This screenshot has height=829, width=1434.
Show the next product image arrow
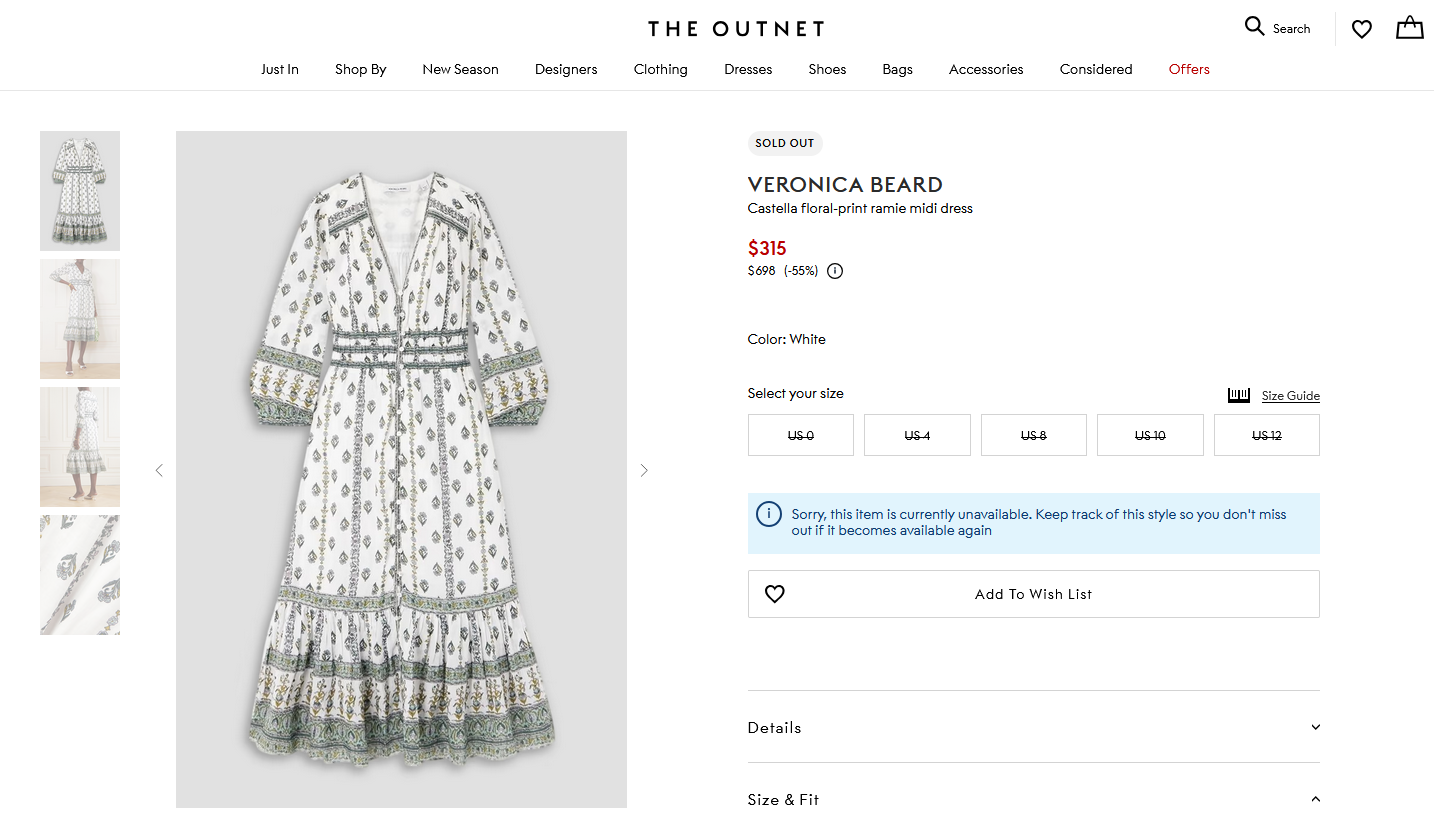(x=644, y=470)
